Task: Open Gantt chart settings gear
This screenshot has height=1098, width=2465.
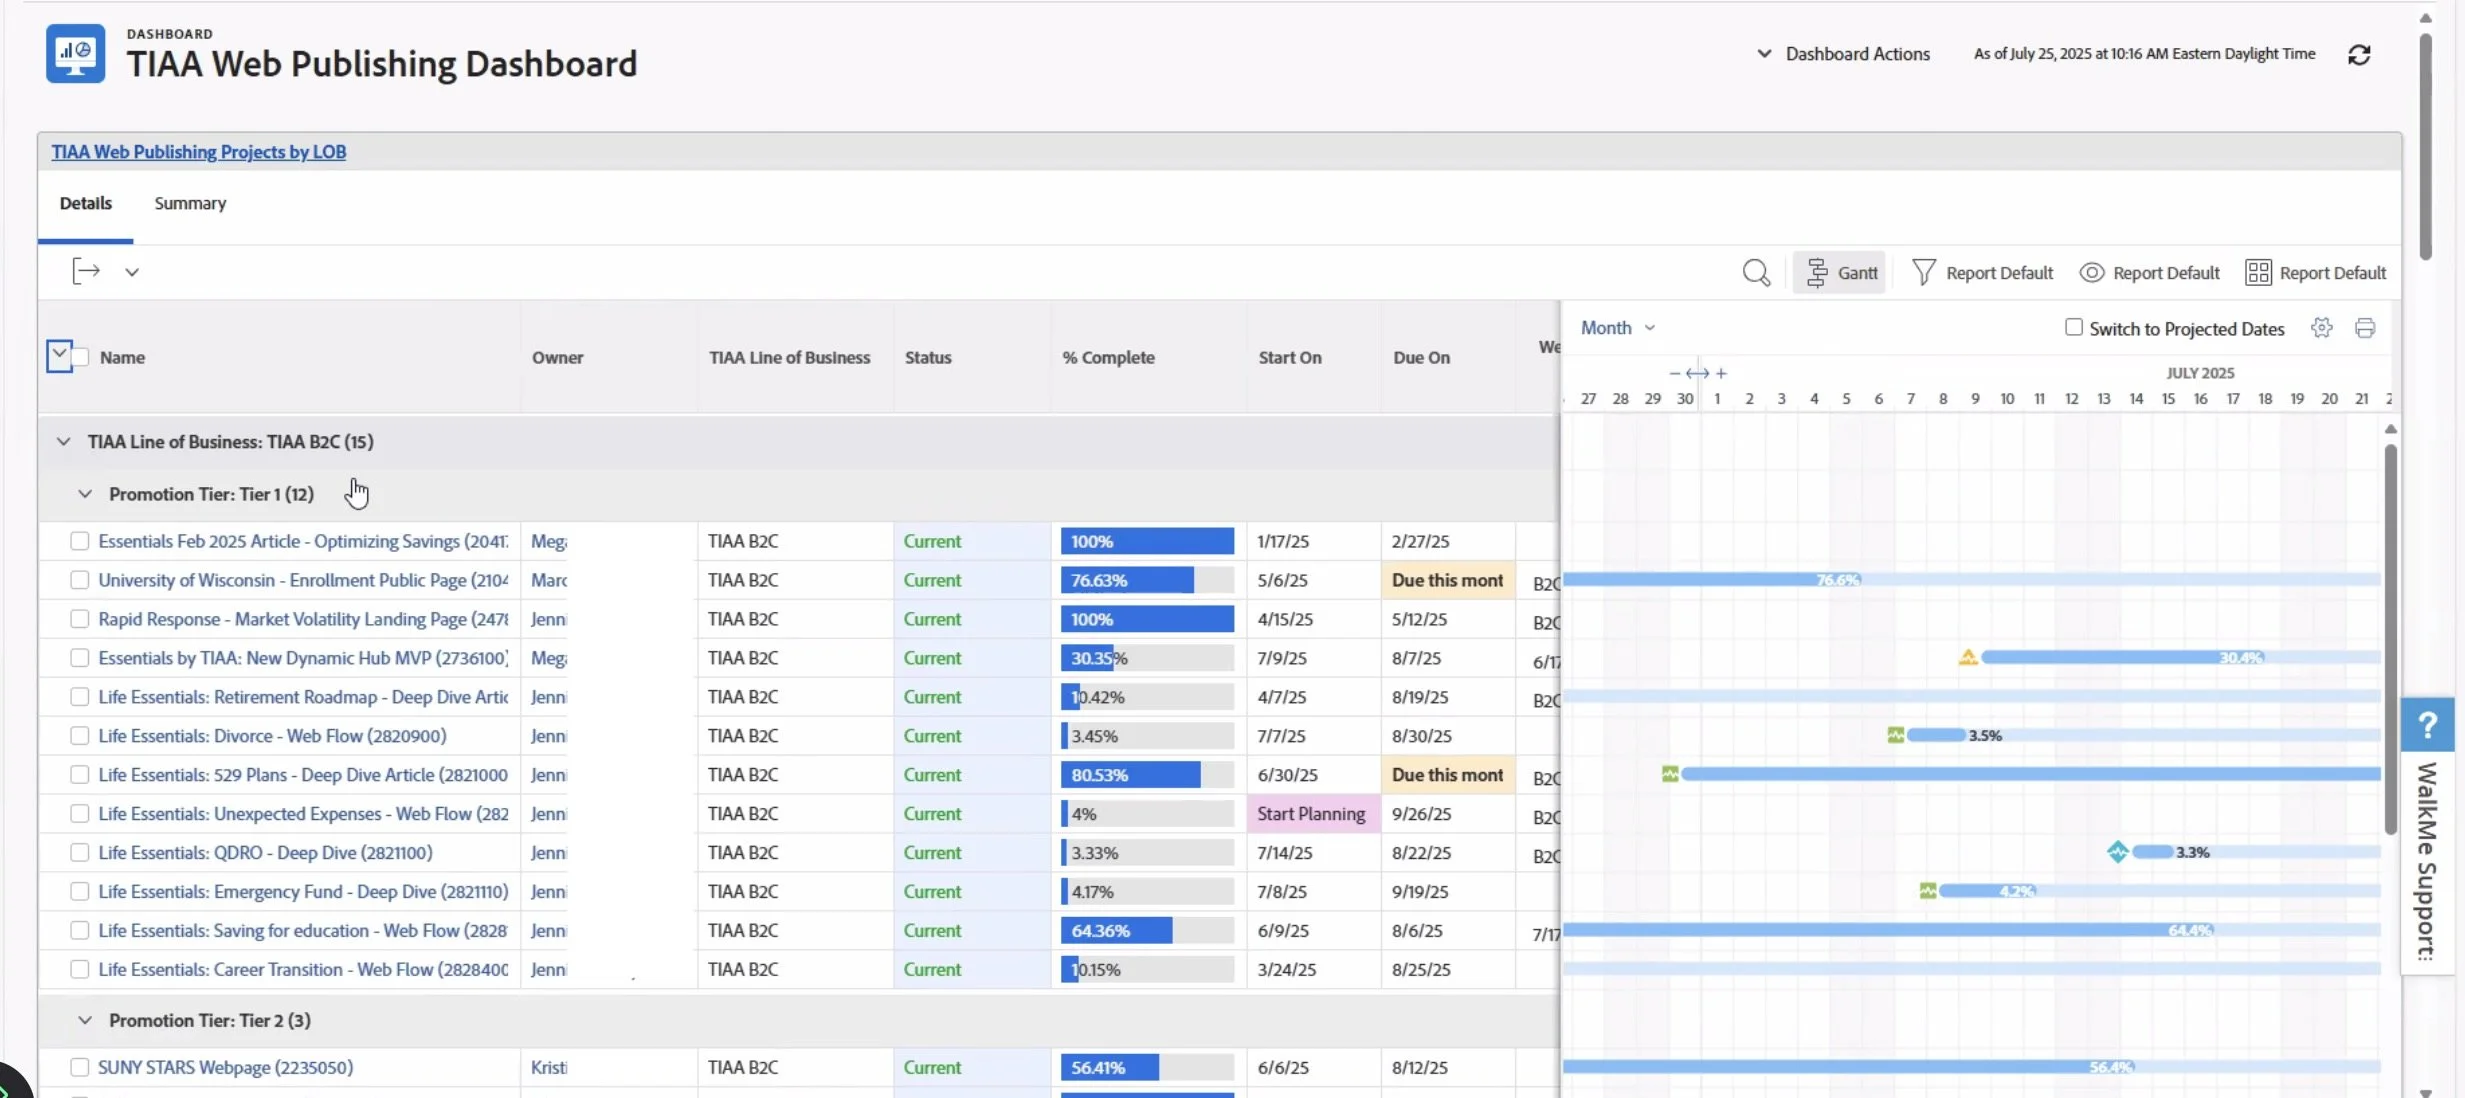Action: pyautogui.click(x=2322, y=328)
